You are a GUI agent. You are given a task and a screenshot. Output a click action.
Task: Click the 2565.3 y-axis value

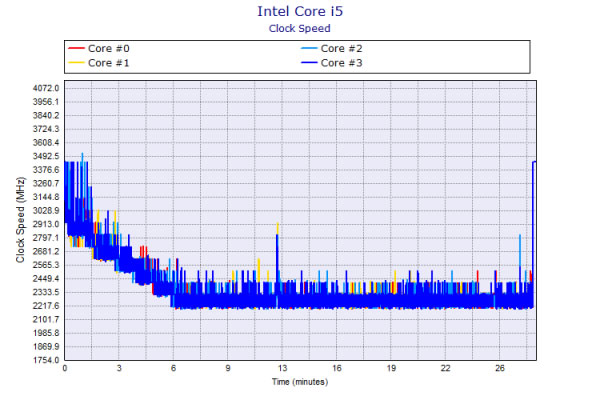click(46, 265)
